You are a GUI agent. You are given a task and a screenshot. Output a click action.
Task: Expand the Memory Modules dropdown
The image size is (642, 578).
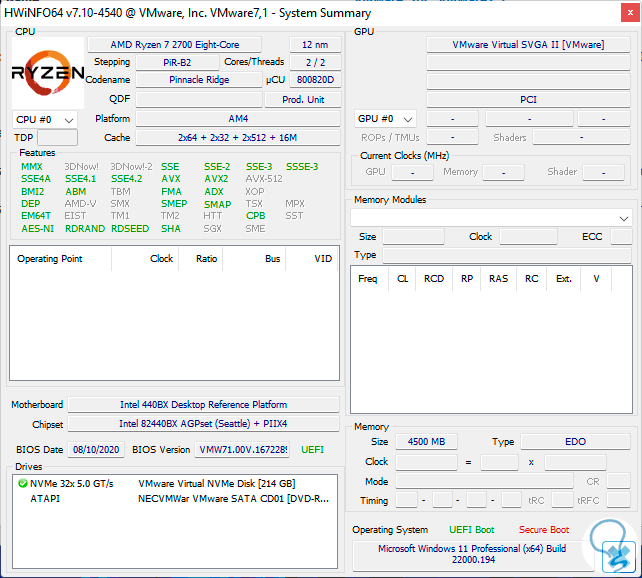491,218
